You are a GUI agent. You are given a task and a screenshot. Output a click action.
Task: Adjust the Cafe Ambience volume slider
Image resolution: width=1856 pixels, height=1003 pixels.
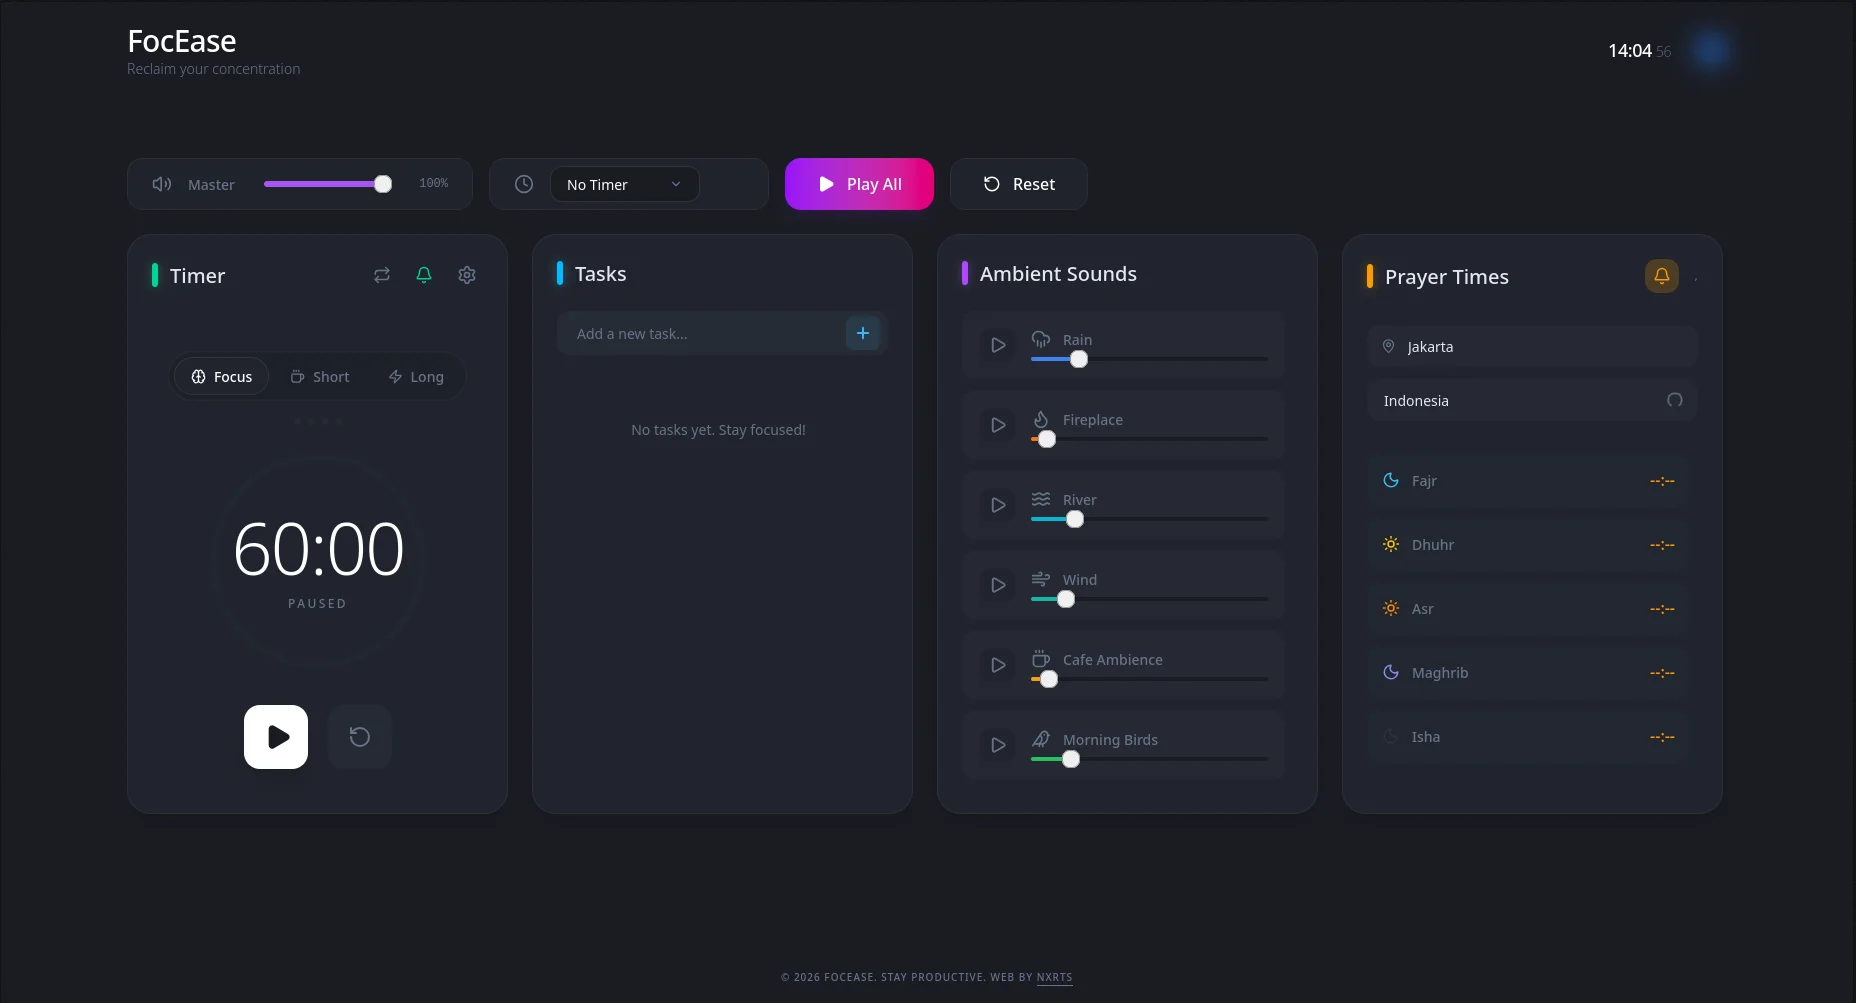click(1149, 679)
